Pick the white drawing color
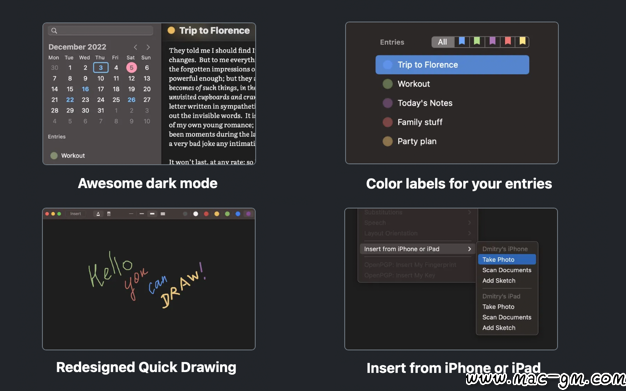The height and width of the screenshot is (391, 626). (x=196, y=214)
